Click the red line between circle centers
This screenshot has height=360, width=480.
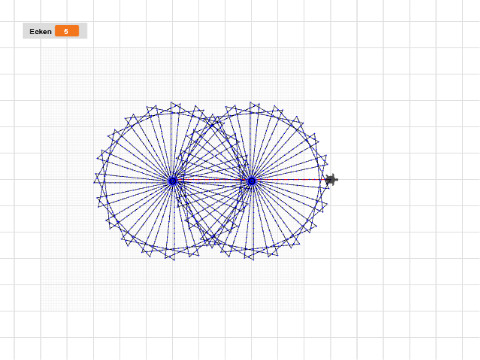click(212, 180)
